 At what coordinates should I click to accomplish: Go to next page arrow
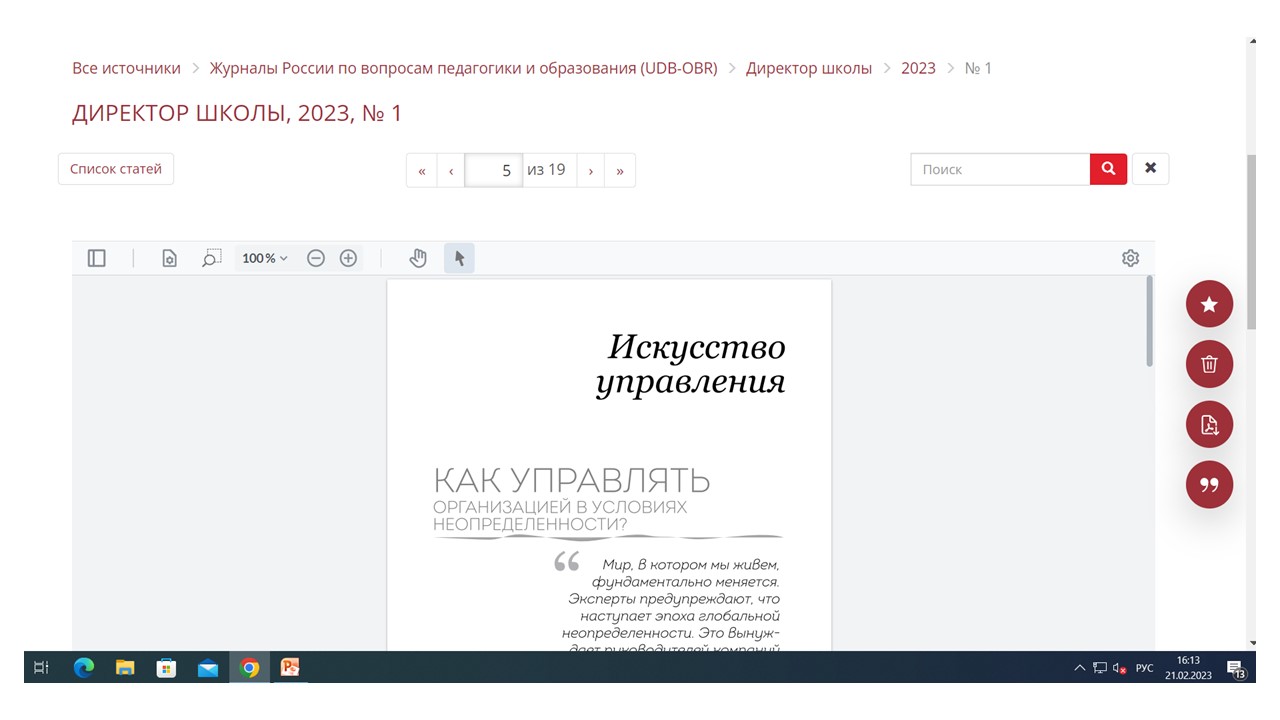591,170
